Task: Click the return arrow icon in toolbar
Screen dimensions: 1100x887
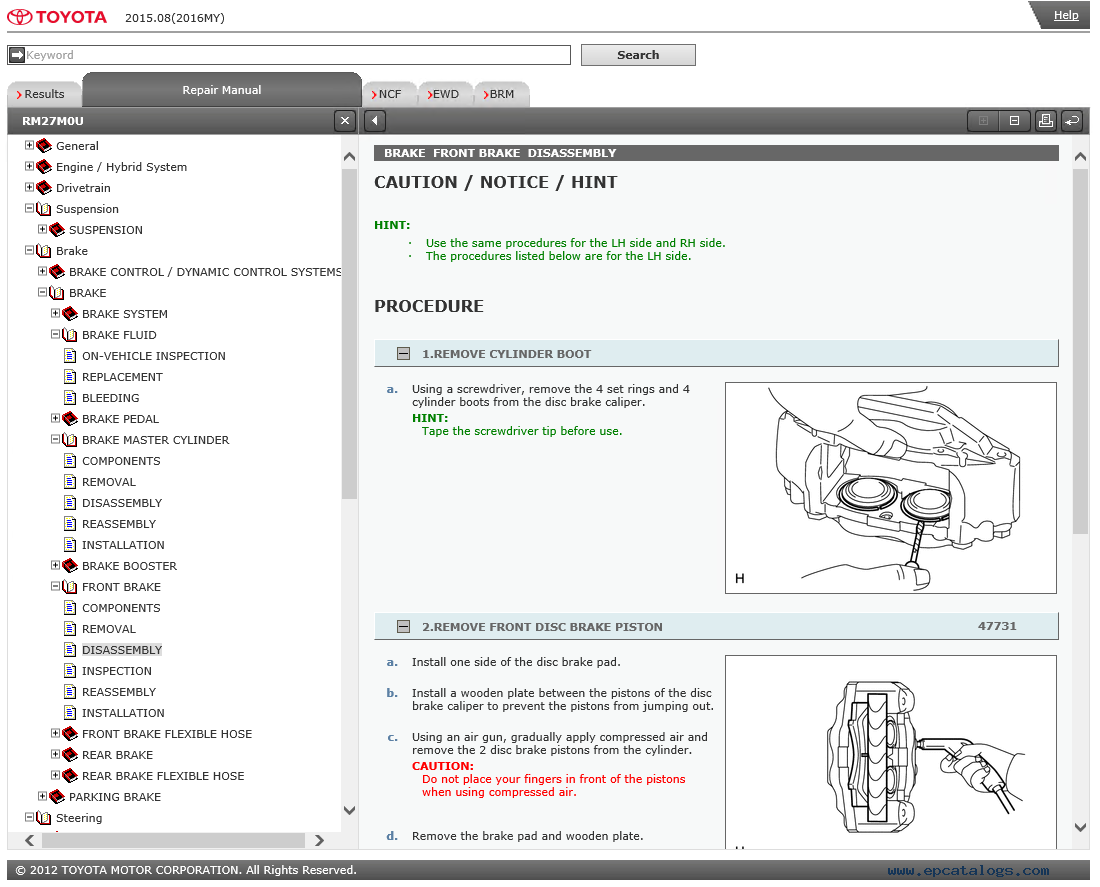Action: pyautogui.click(x=1073, y=121)
